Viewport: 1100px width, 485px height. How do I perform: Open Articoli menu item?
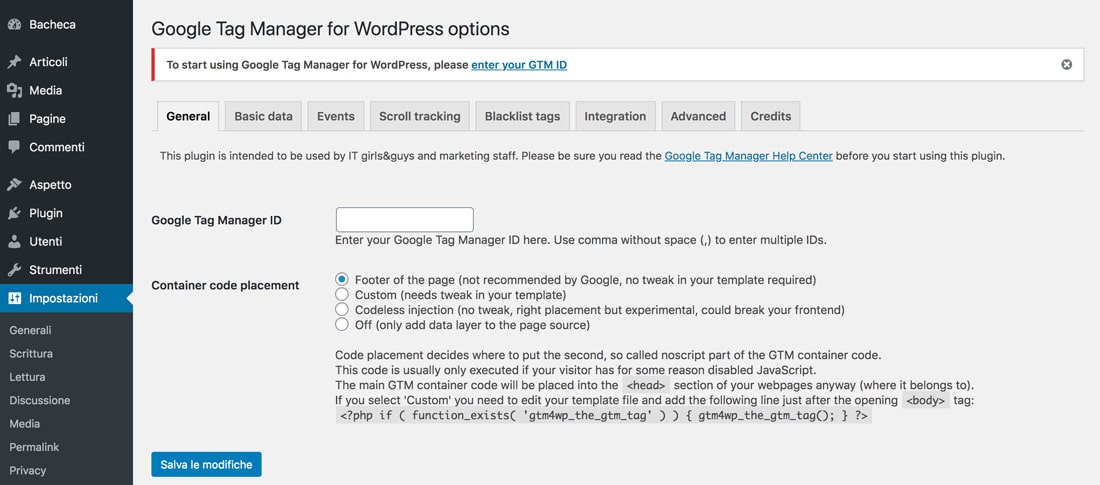point(66,62)
